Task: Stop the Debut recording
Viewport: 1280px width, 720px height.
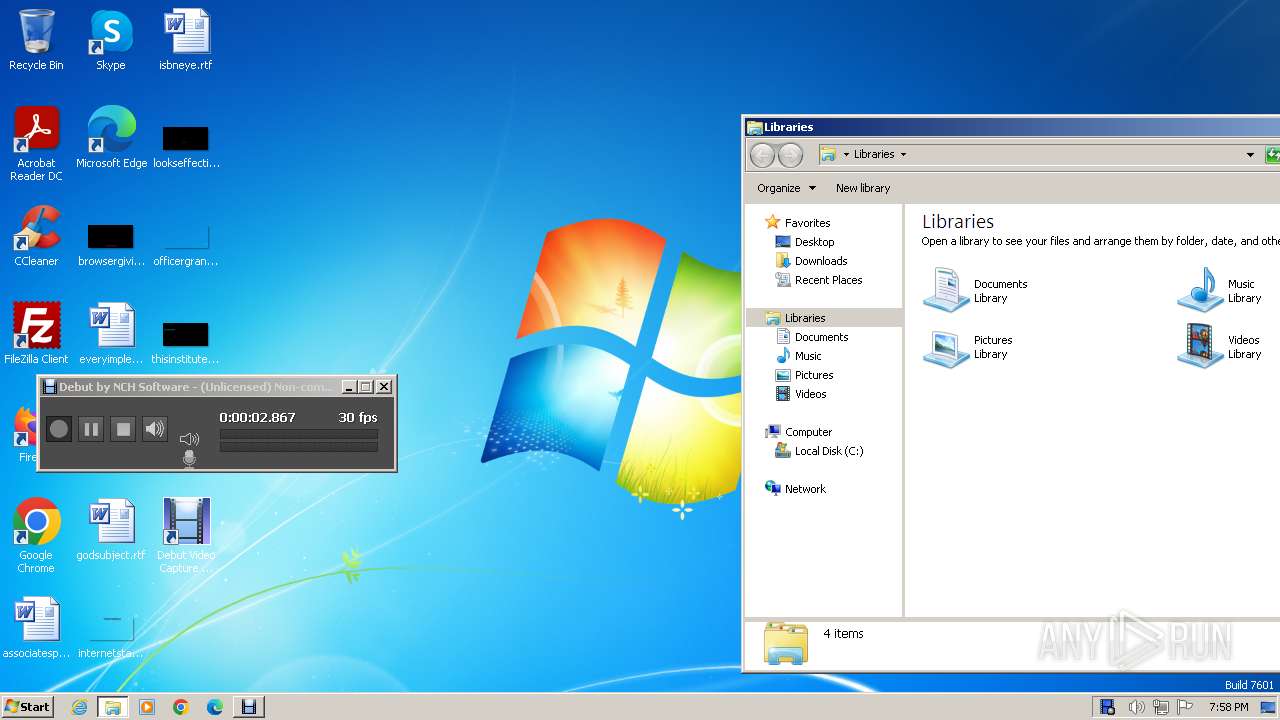Action: click(x=123, y=429)
